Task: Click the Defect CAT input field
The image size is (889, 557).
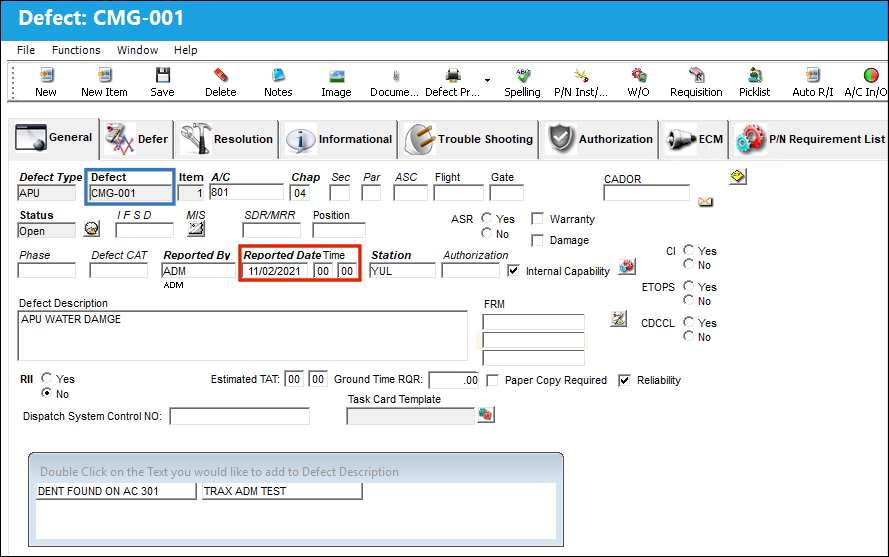Action: click(118, 271)
